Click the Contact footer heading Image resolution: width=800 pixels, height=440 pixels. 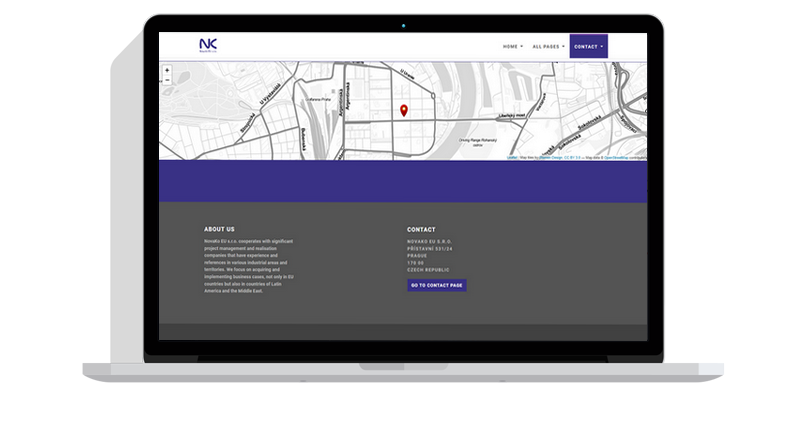tap(421, 229)
